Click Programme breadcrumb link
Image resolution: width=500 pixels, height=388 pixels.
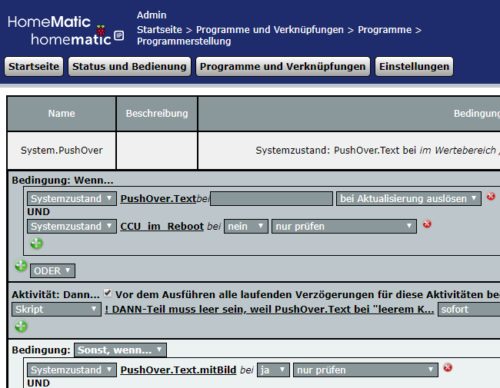pyautogui.click(x=385, y=30)
